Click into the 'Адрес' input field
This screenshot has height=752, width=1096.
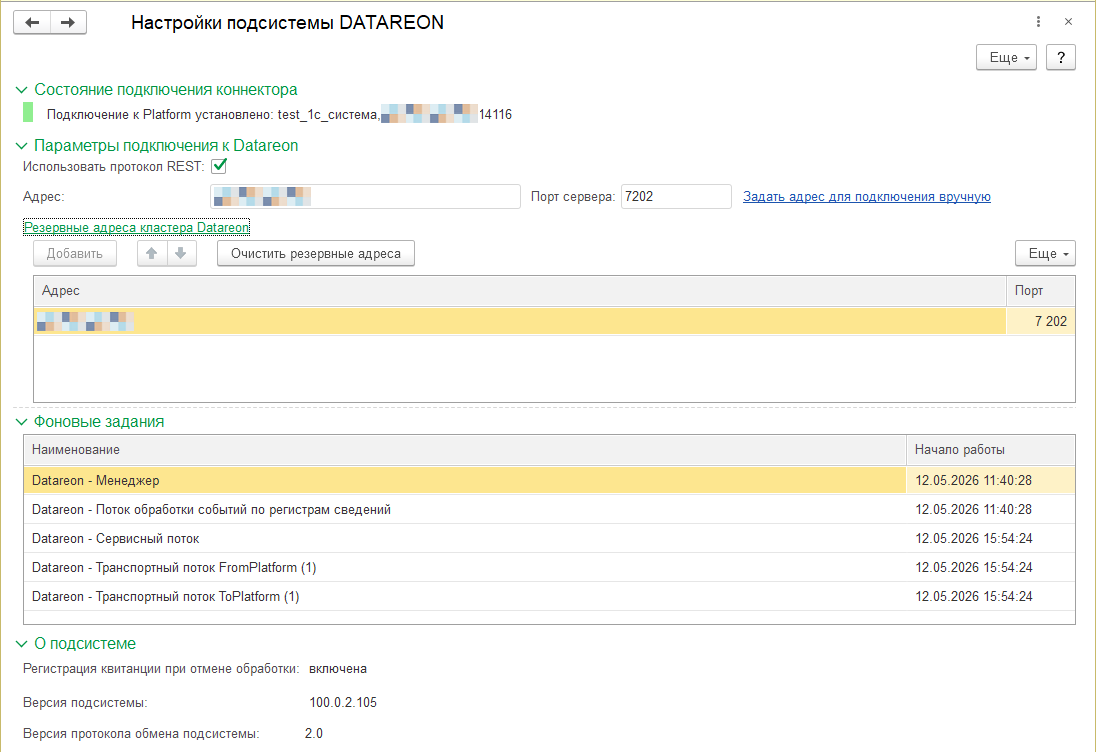click(x=365, y=196)
